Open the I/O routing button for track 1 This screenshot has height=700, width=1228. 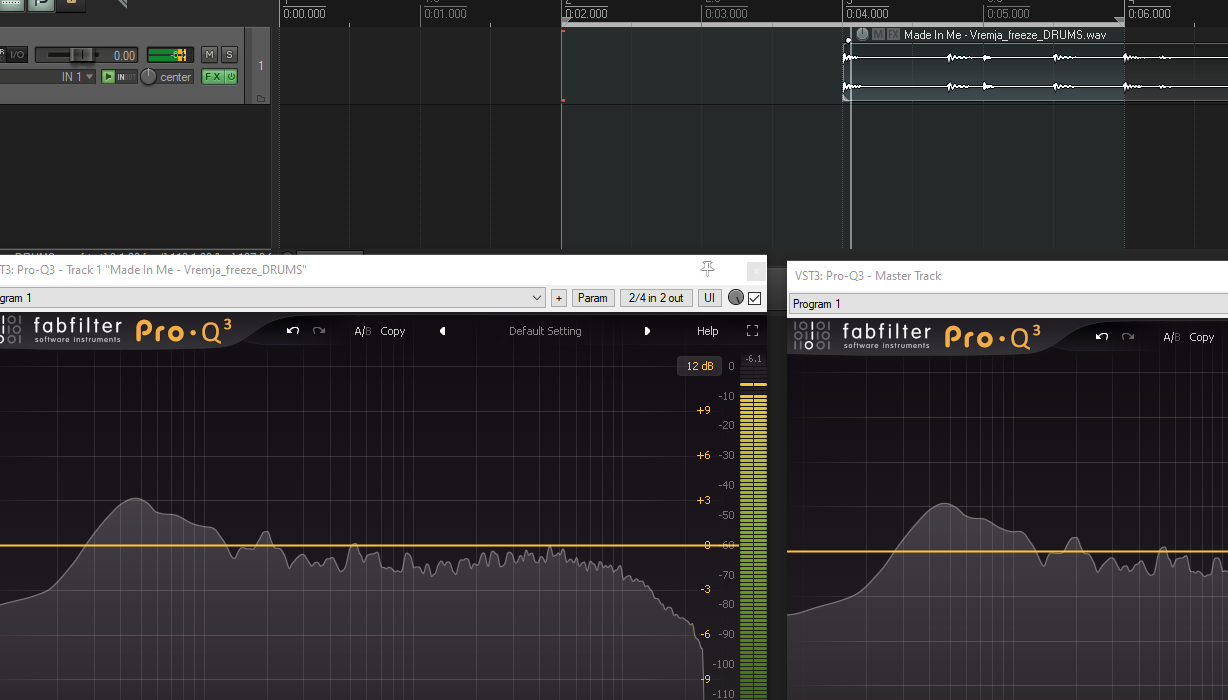click(18, 55)
